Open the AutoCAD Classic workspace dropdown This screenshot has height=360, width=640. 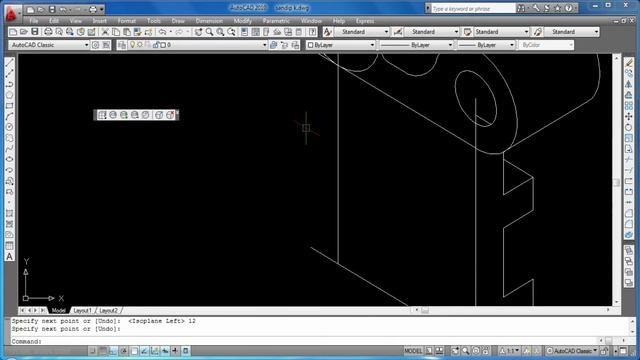point(49,45)
